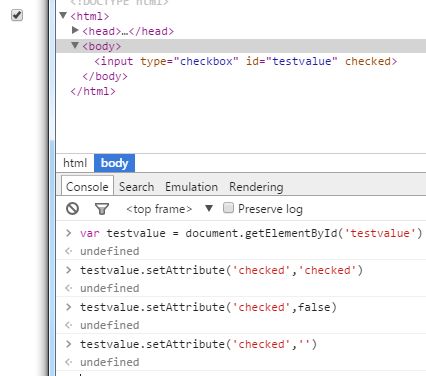
Task: Collapse the html element node
Action: click(x=63, y=15)
